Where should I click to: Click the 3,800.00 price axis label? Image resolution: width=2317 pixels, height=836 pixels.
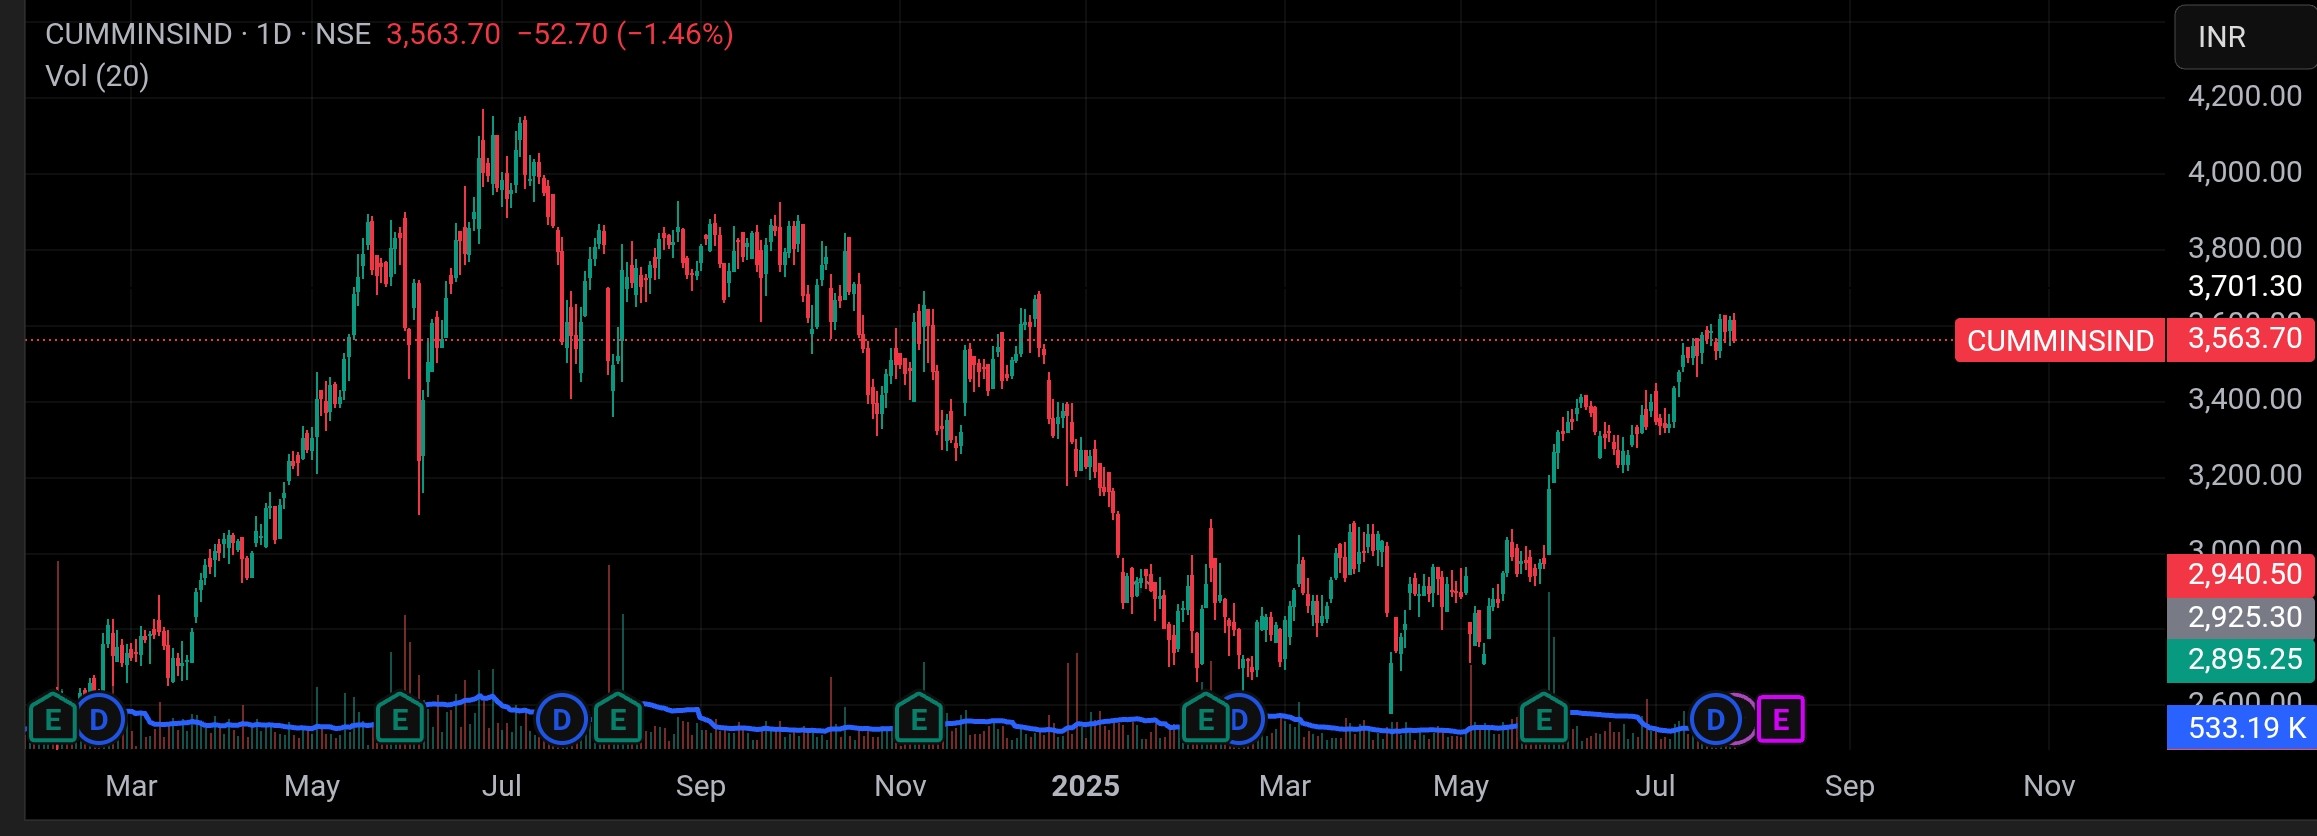click(x=2245, y=248)
